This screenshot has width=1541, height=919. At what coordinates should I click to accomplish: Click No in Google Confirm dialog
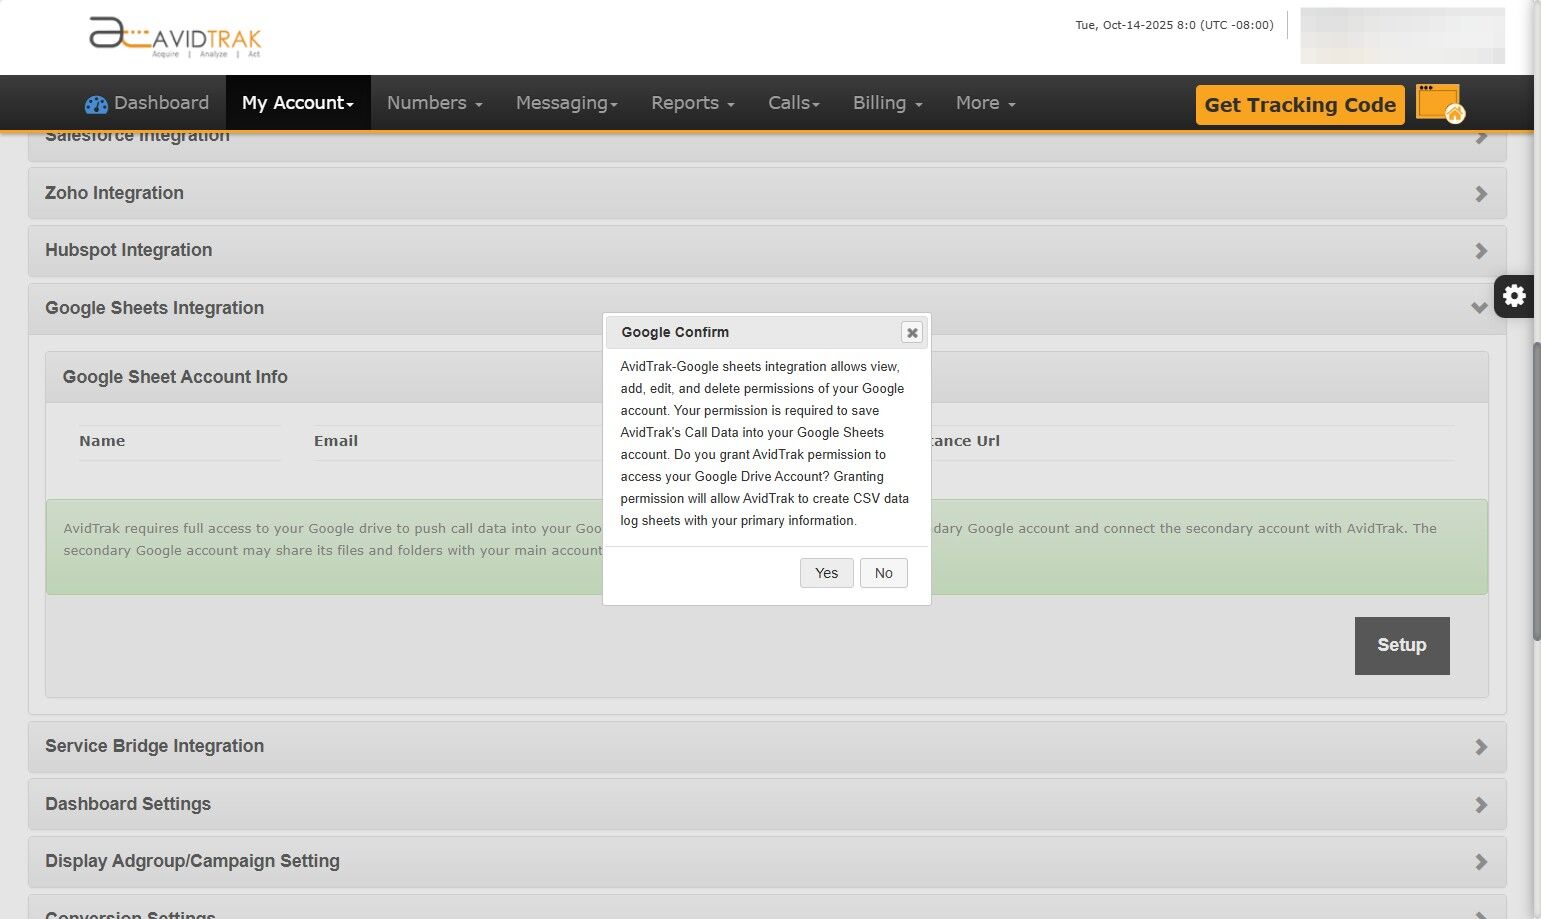click(884, 573)
